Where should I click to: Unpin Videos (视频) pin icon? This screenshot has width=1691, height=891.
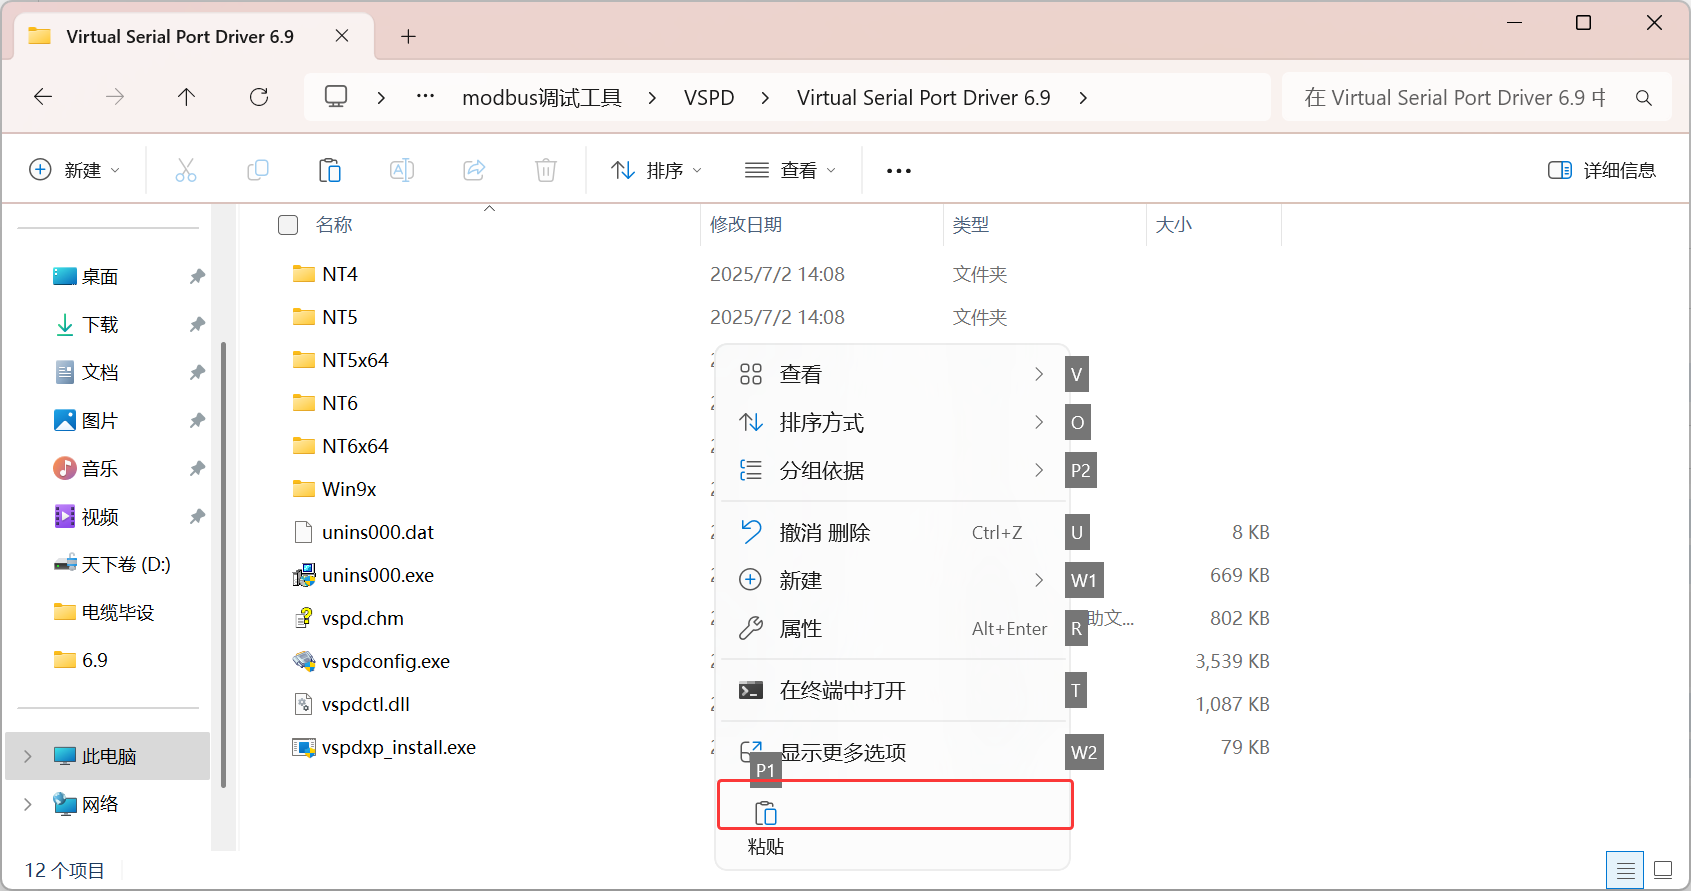click(x=198, y=516)
